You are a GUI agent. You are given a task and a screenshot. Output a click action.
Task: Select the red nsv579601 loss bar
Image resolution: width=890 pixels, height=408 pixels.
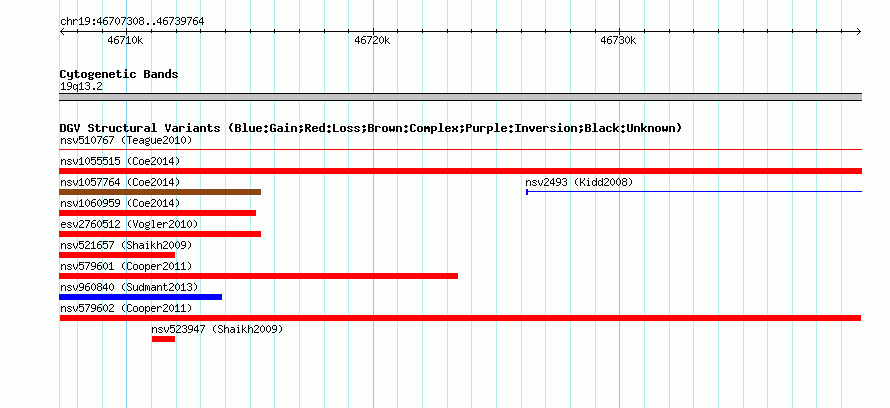point(259,276)
